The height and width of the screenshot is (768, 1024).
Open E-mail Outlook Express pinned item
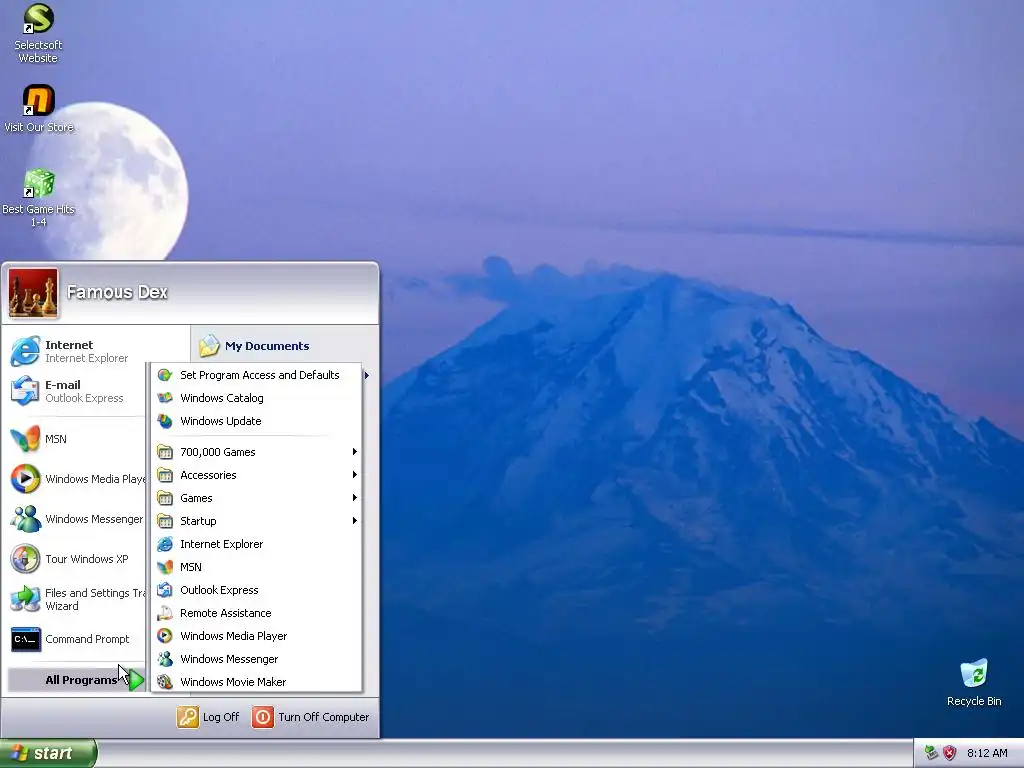point(77,391)
